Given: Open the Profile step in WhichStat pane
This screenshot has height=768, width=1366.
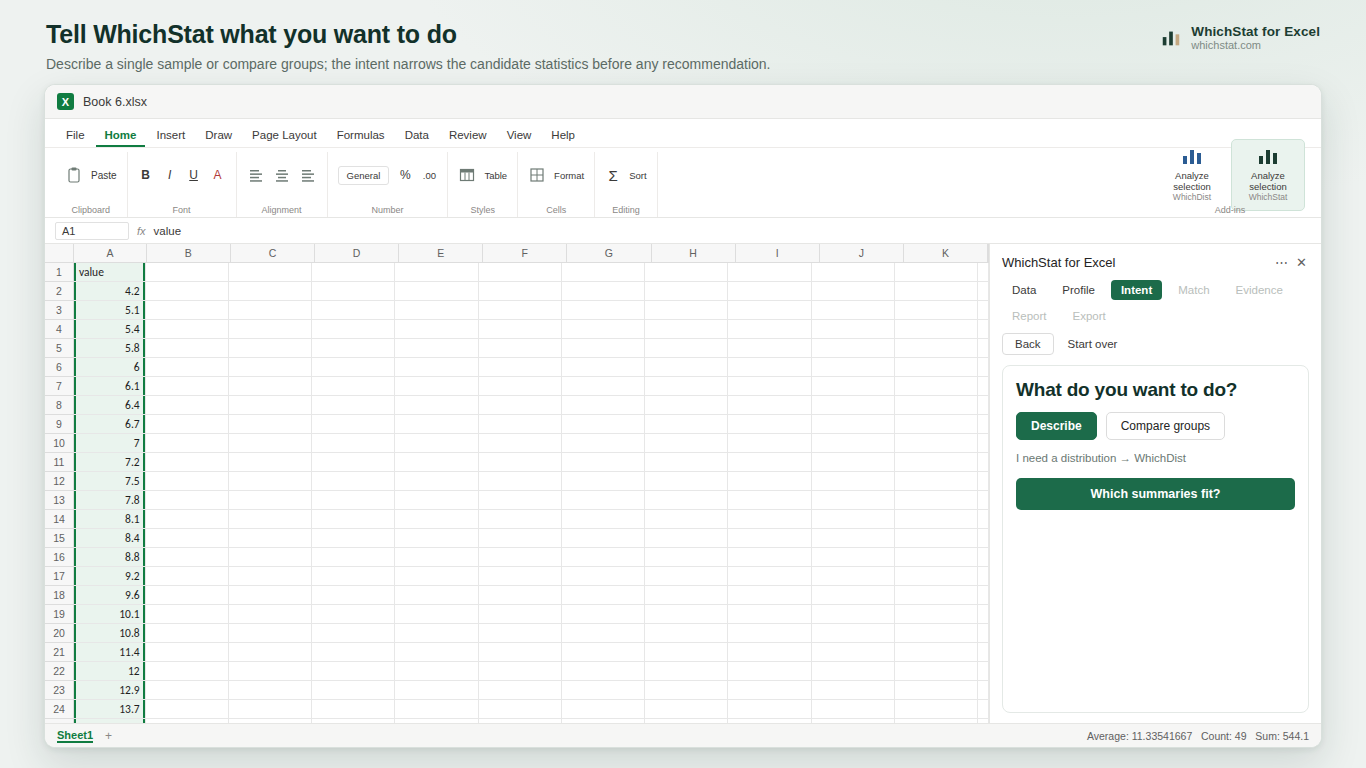Looking at the screenshot, I should pos(1078,290).
